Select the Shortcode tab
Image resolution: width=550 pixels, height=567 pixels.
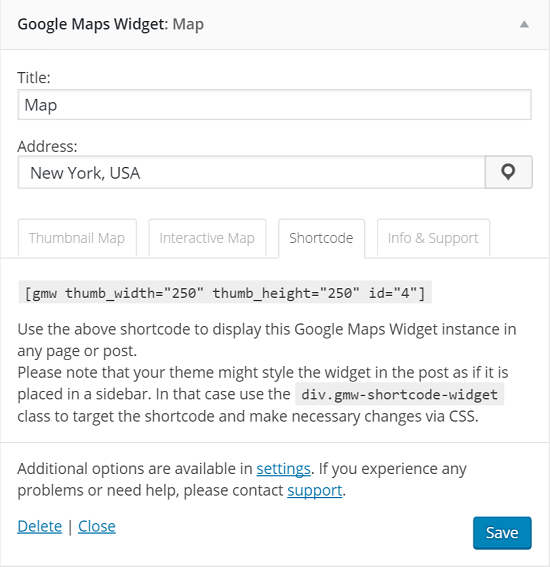click(321, 238)
